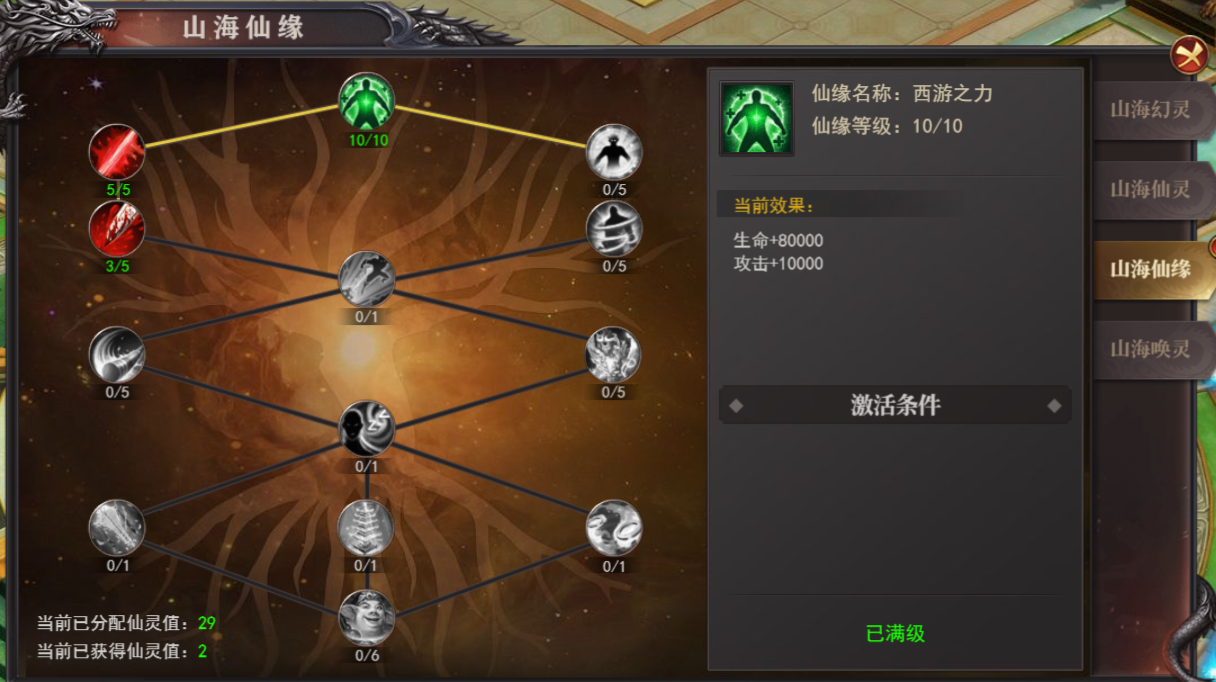The width and height of the screenshot is (1216, 682).
Task: Select the feather node at bottom left
Action: 117,528
